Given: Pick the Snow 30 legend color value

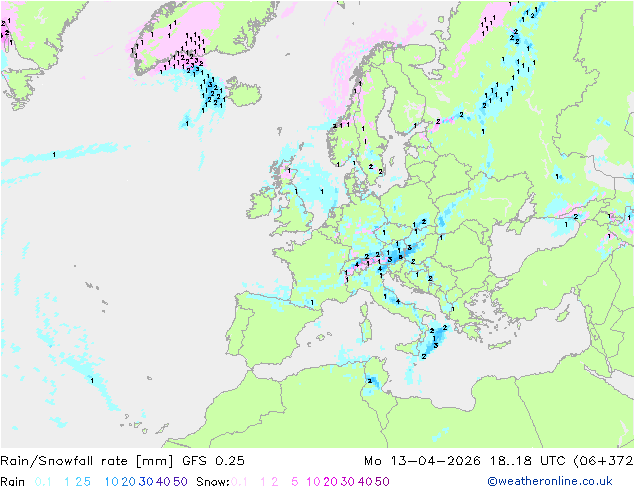Looking at the screenshot, I should (348, 482).
